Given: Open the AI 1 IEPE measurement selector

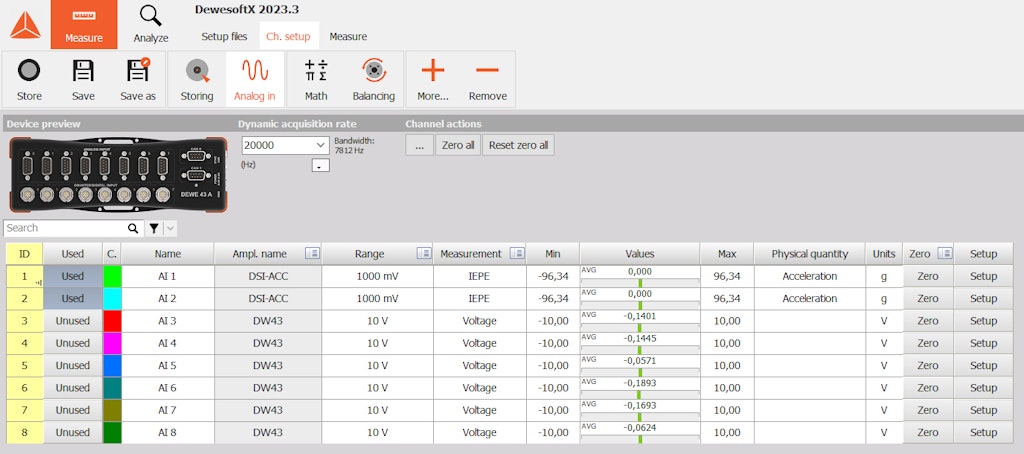Looking at the screenshot, I should tap(479, 276).
